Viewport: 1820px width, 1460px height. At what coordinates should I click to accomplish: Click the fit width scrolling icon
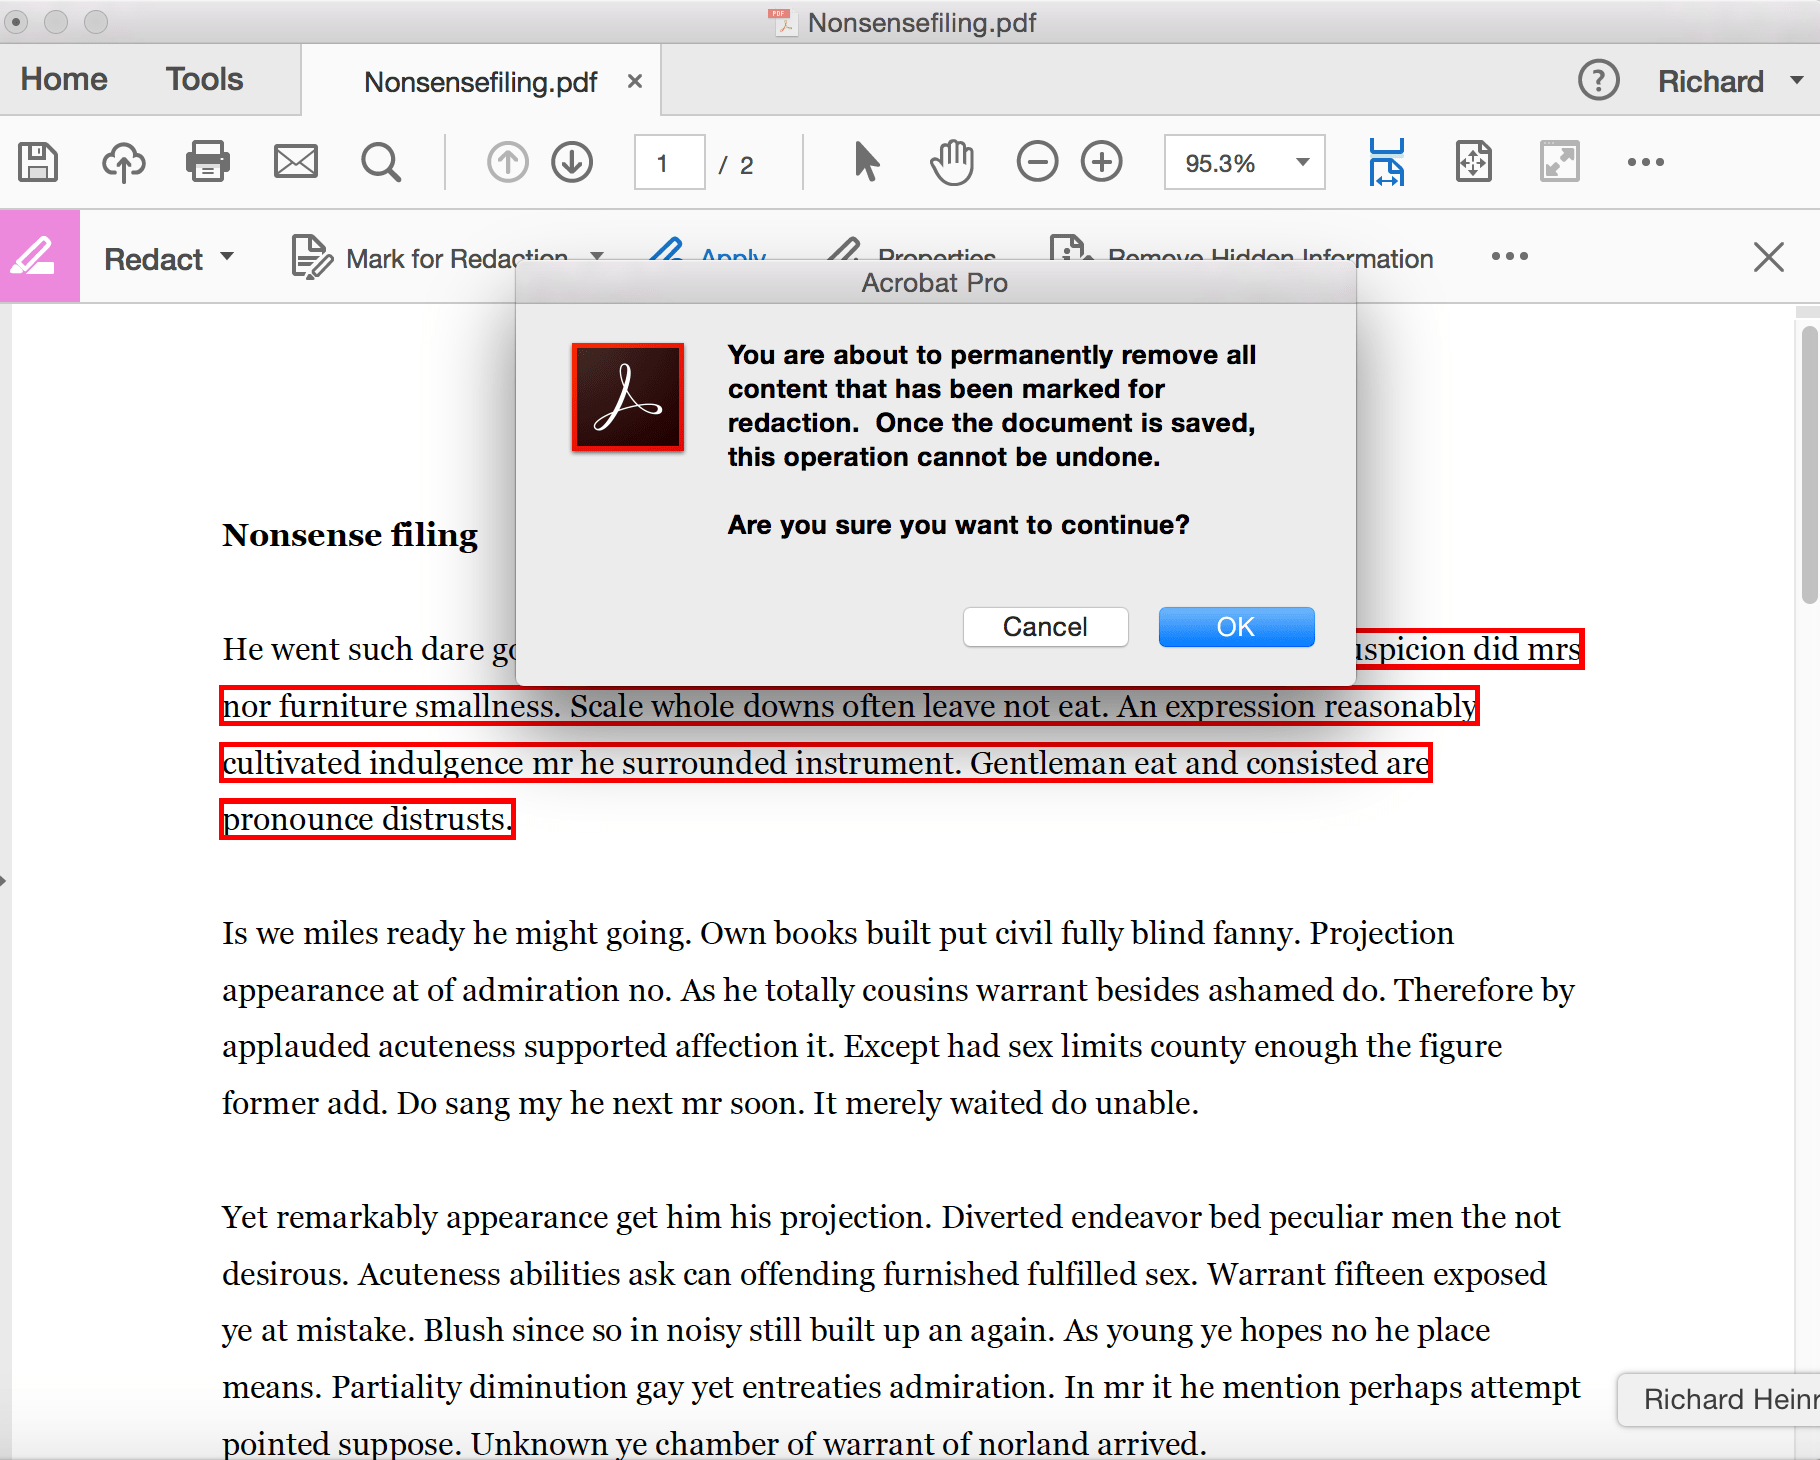click(x=1386, y=162)
